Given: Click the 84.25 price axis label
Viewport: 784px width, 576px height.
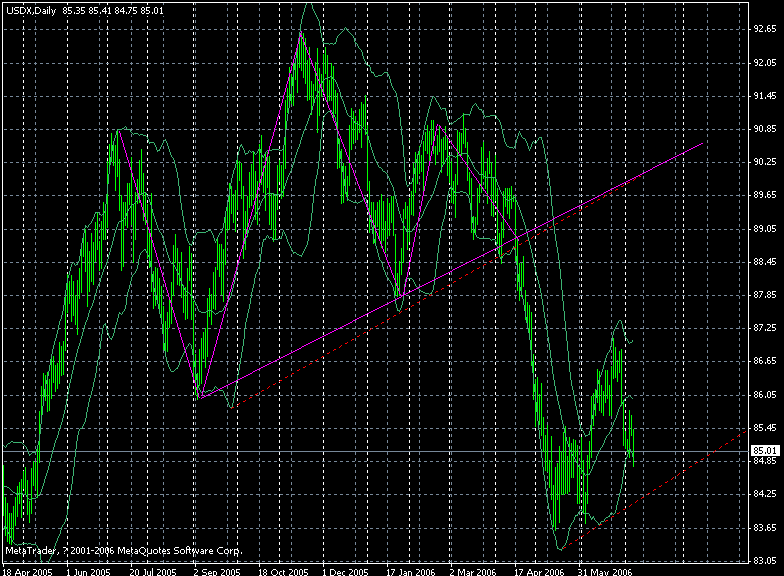Looking at the screenshot, I should tap(766, 494).
